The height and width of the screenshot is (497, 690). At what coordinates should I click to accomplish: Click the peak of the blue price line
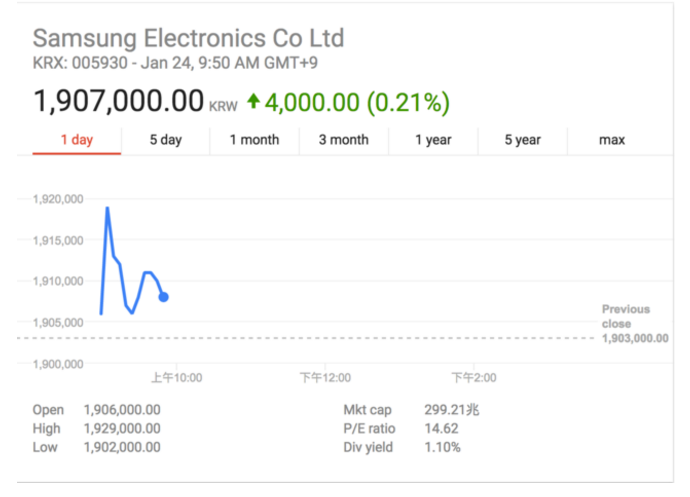[107, 208]
